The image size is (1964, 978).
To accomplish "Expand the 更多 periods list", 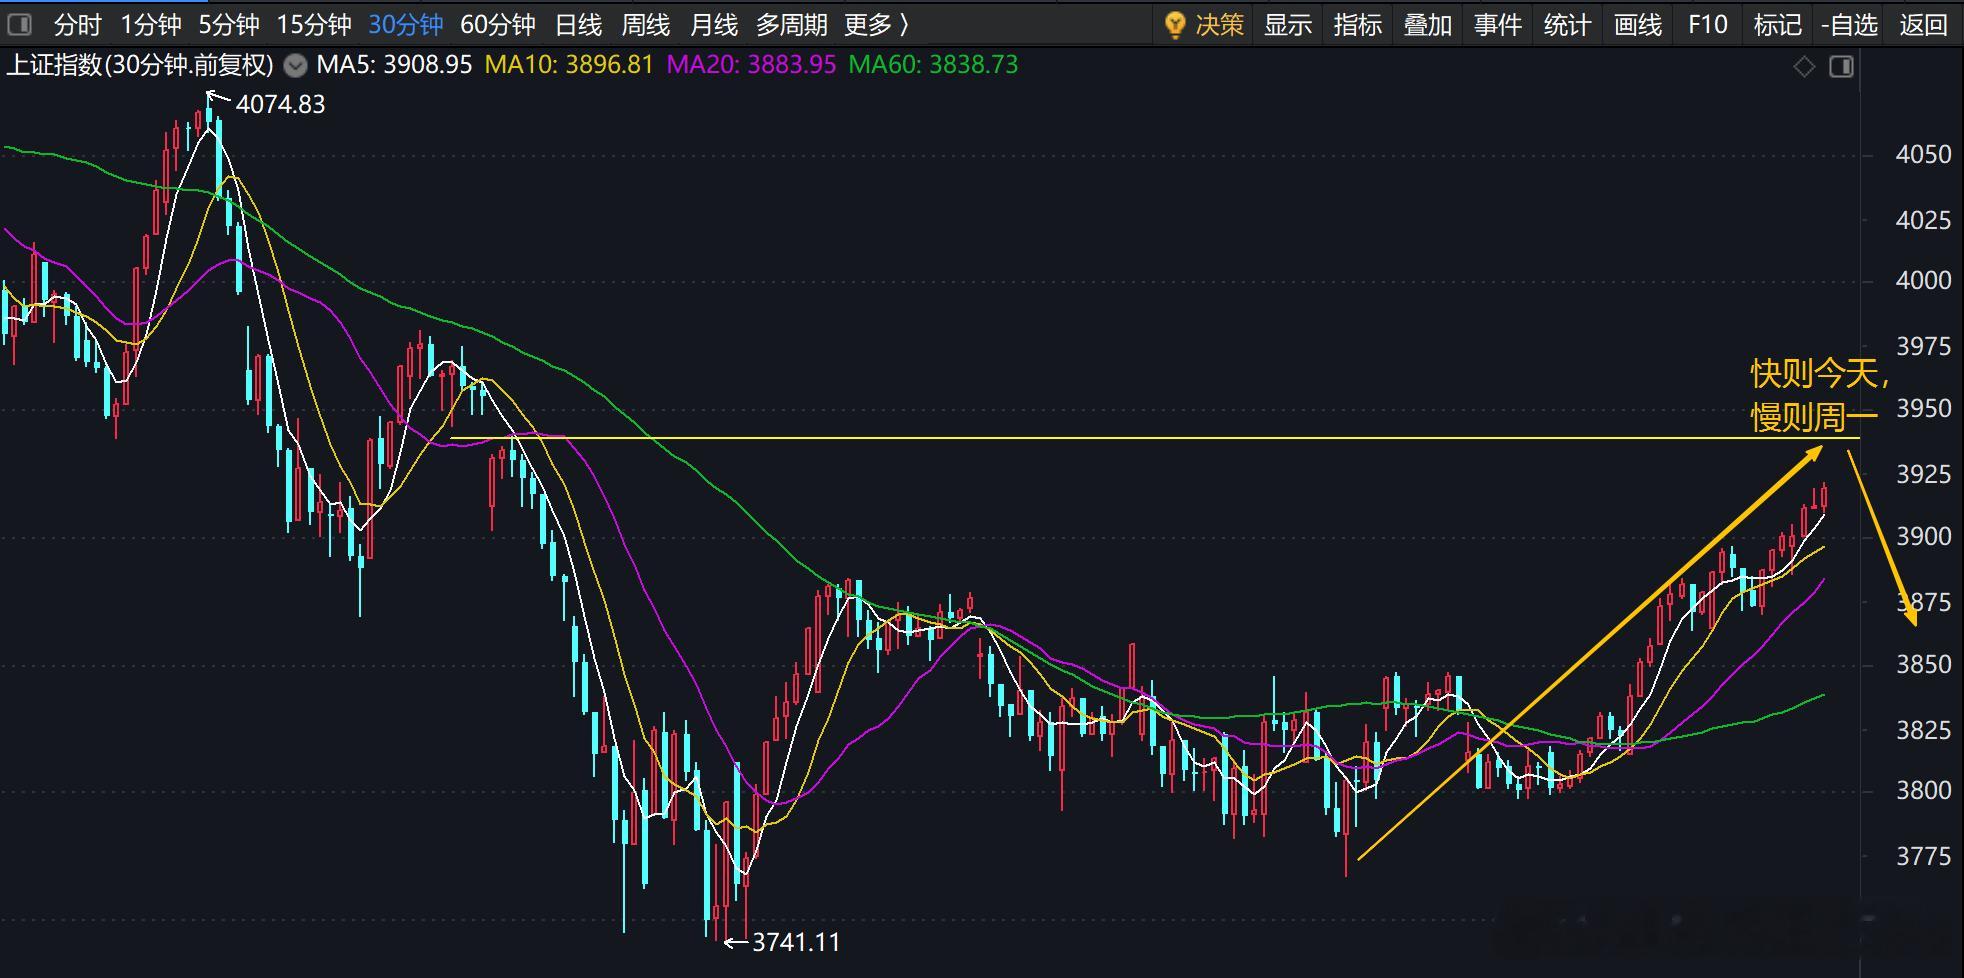I will [x=877, y=24].
